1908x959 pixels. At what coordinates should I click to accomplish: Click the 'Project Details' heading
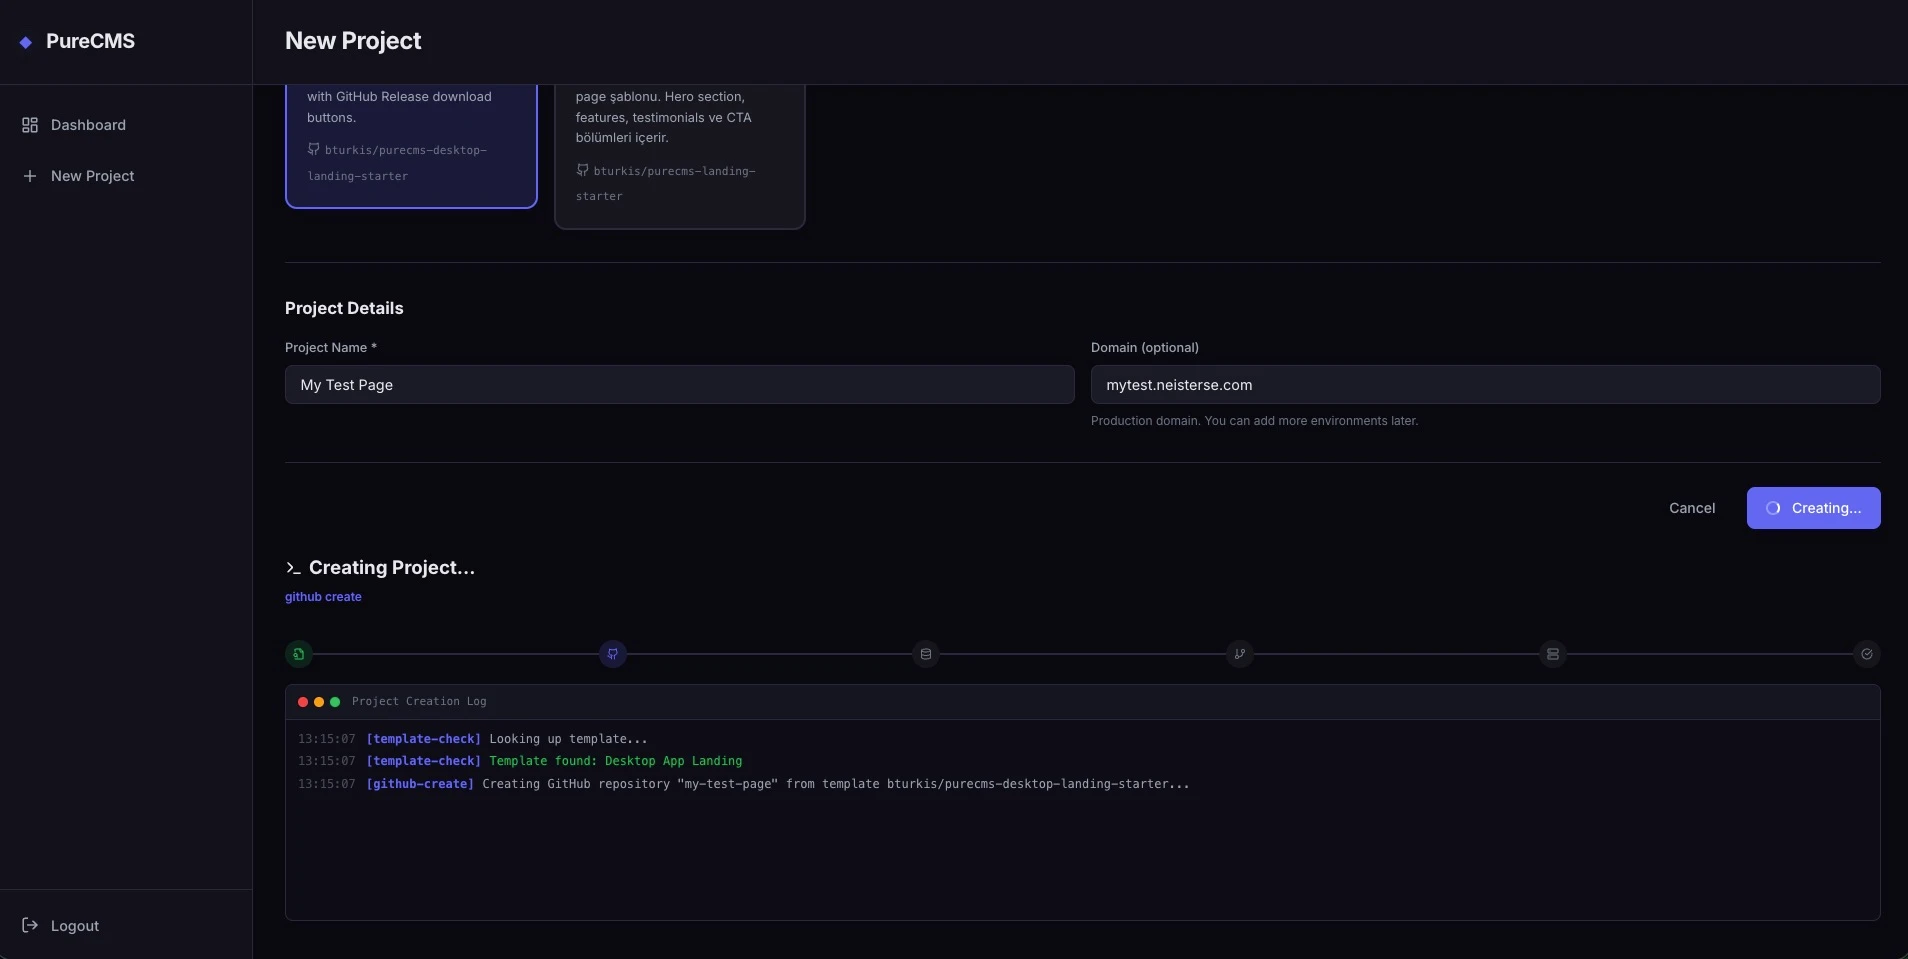click(x=344, y=308)
